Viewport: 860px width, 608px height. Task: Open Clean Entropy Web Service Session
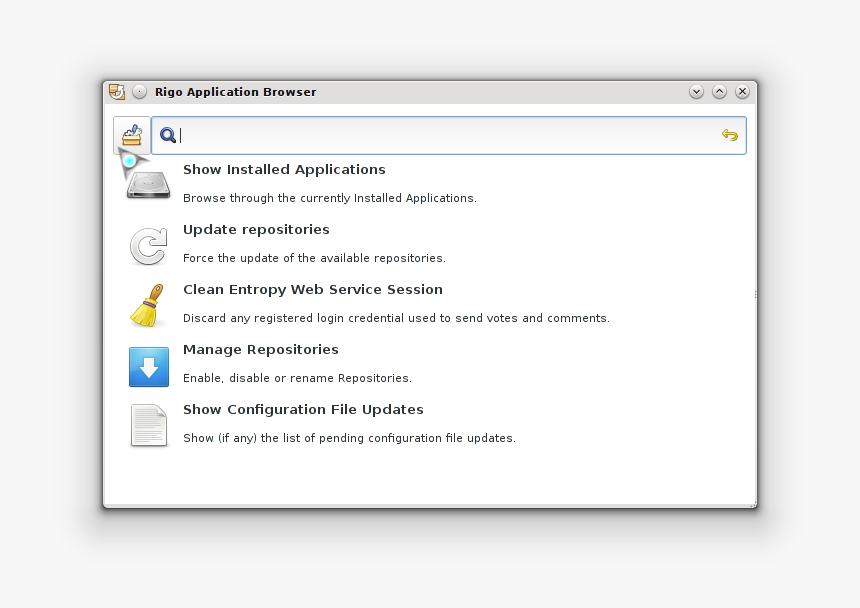pyautogui.click(x=312, y=290)
